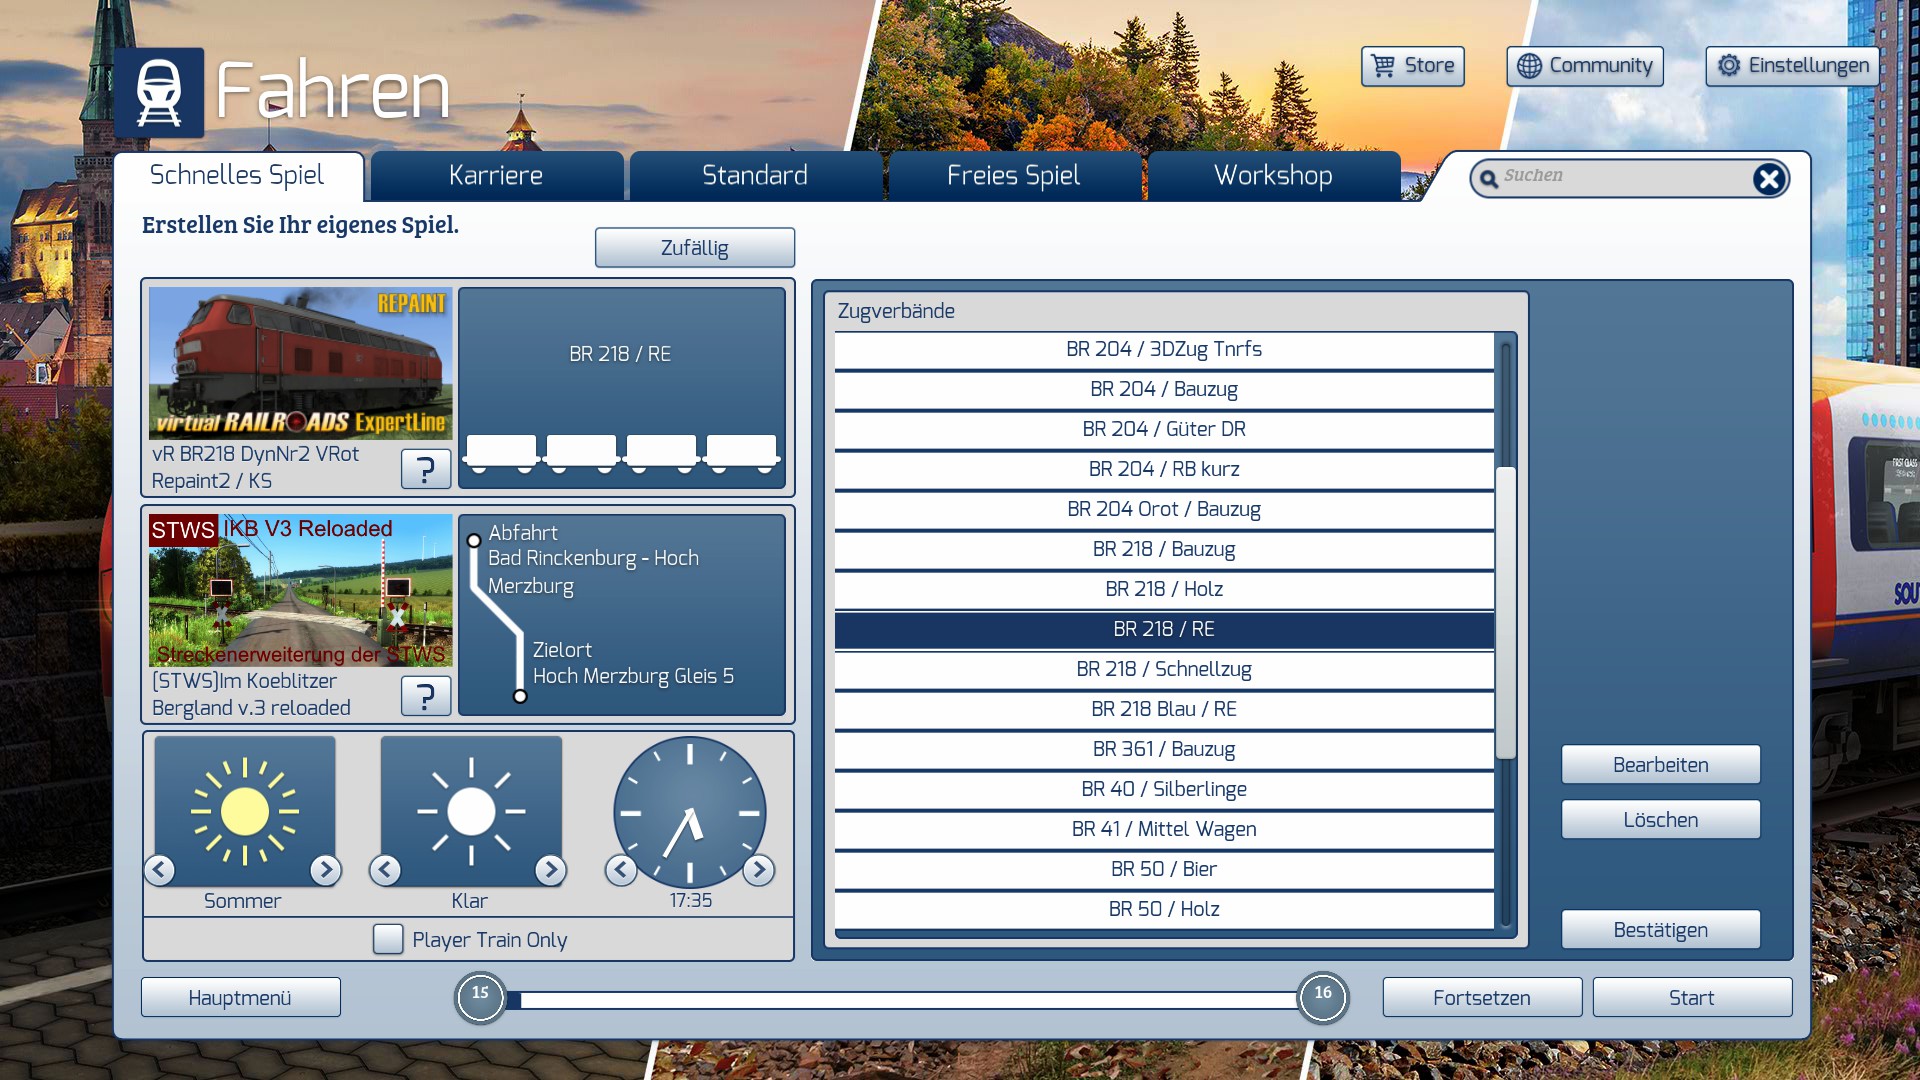The height and width of the screenshot is (1080, 1920).
Task: Click the previous season arrow
Action: click(x=160, y=870)
